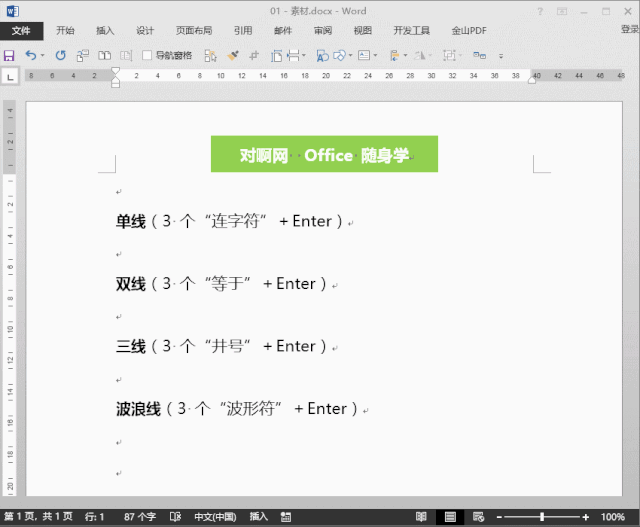The height and width of the screenshot is (527, 640).
Task: Click the 100% zoom level indicator
Action: click(613, 517)
